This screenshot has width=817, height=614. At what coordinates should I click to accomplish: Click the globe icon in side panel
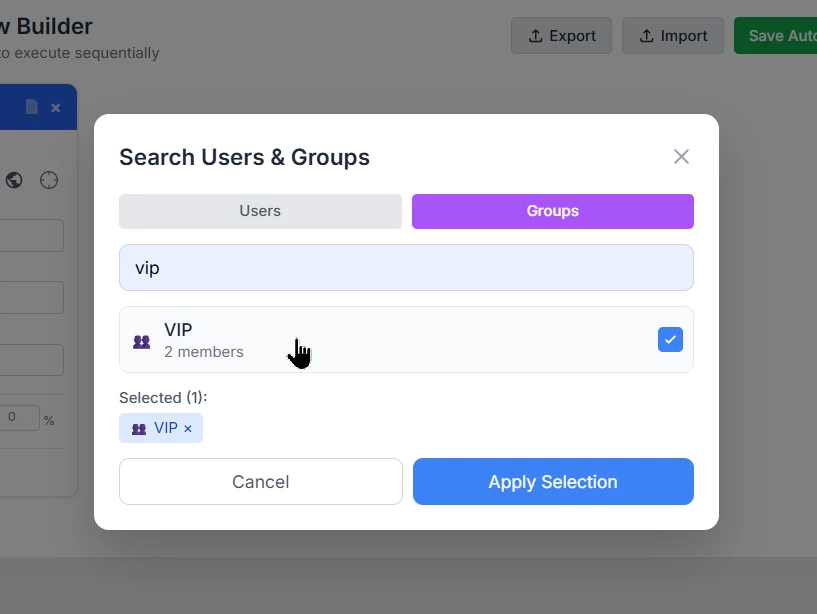14,180
